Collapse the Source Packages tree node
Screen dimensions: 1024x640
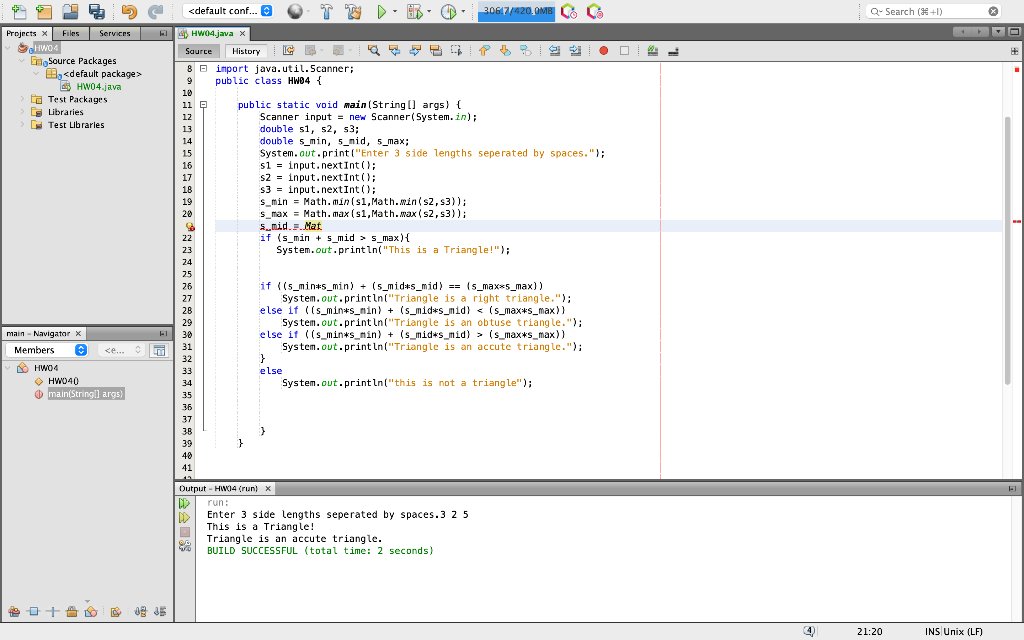click(x=23, y=61)
